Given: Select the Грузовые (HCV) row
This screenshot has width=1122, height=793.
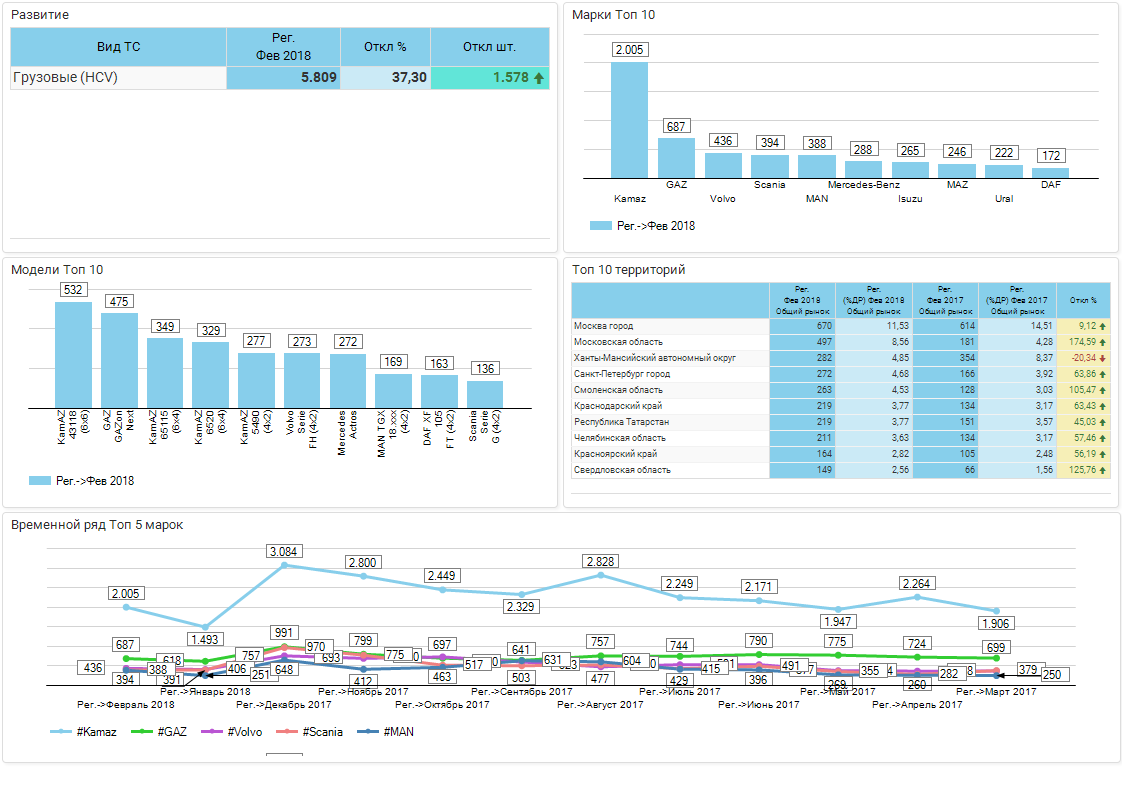Looking at the screenshot, I should point(280,78).
